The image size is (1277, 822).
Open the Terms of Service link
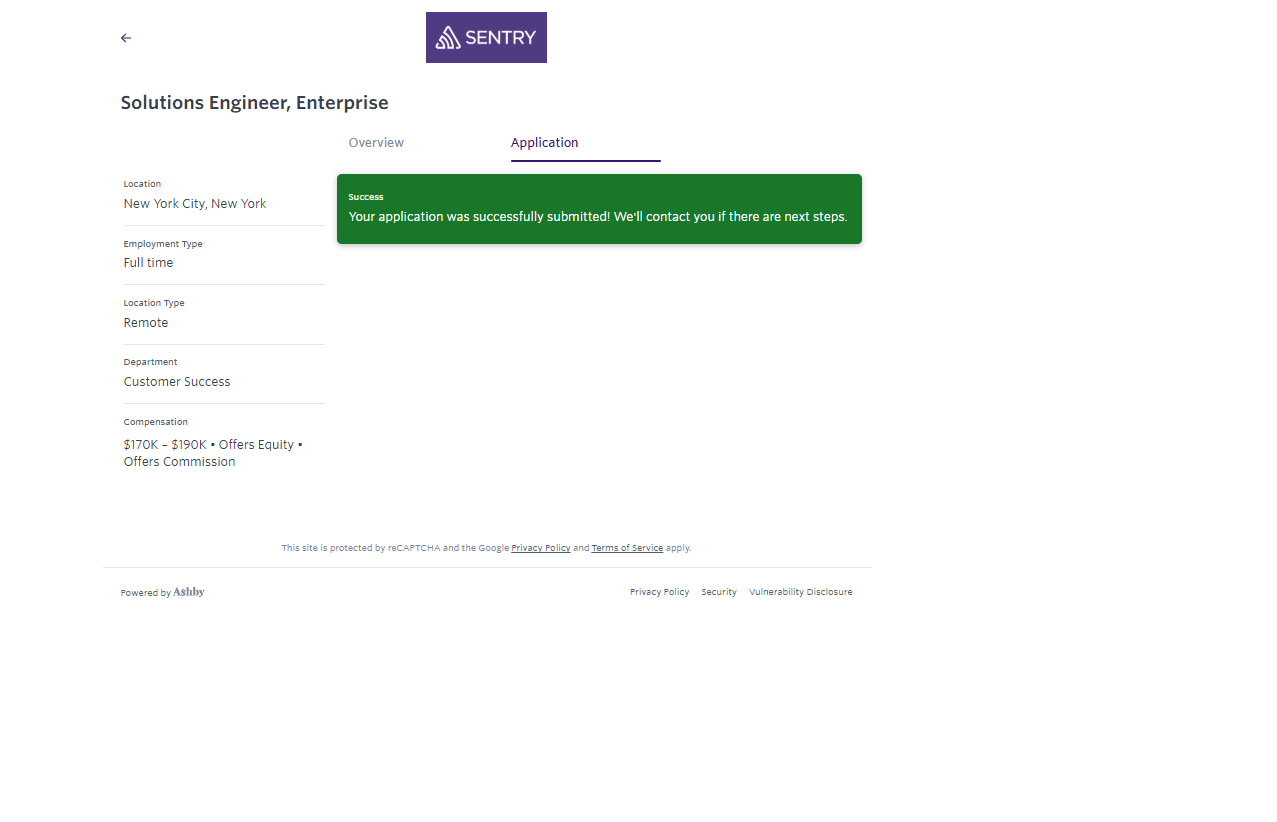coord(627,548)
